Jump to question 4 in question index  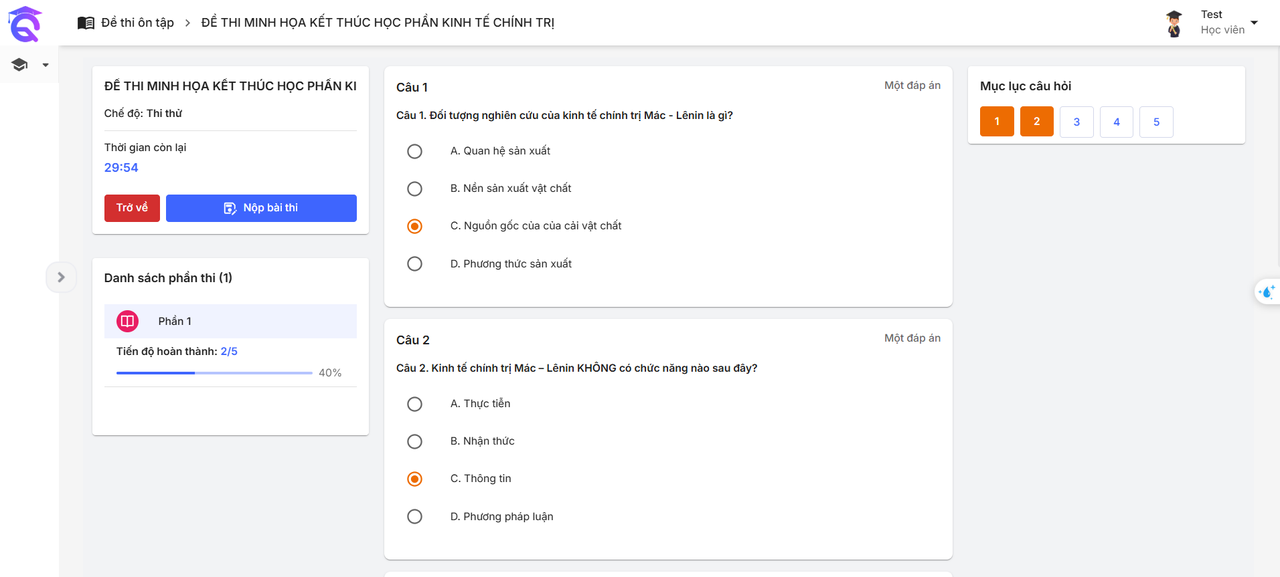point(1116,122)
